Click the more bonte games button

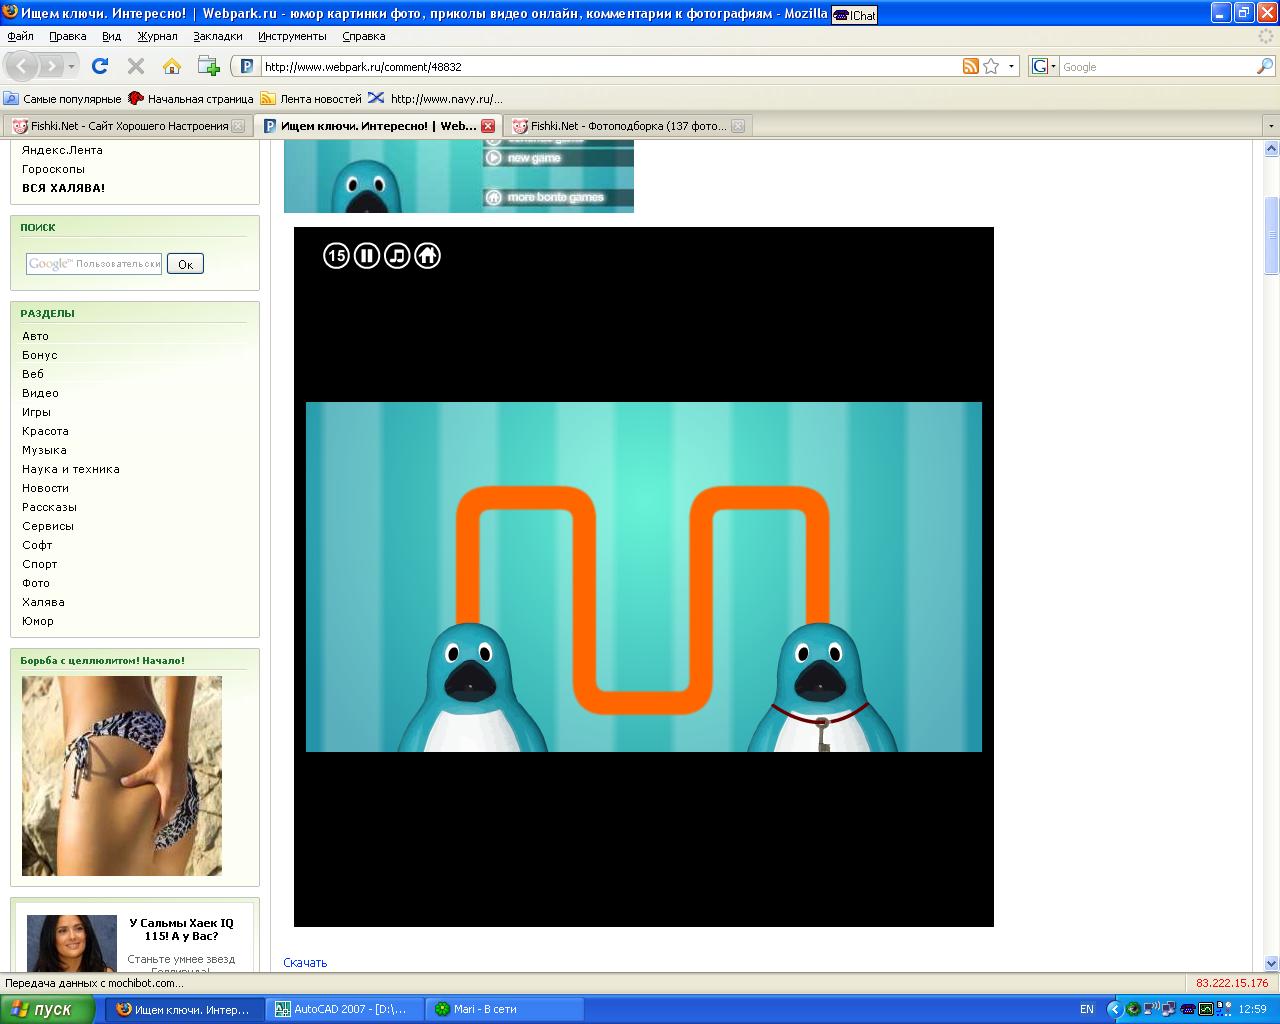click(558, 197)
